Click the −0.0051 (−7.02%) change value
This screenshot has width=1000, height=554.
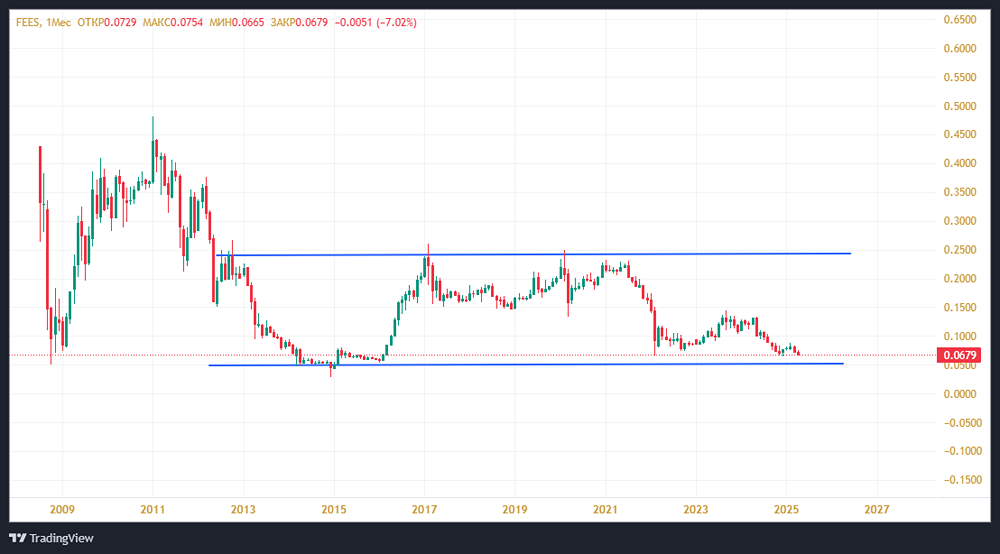(x=376, y=22)
